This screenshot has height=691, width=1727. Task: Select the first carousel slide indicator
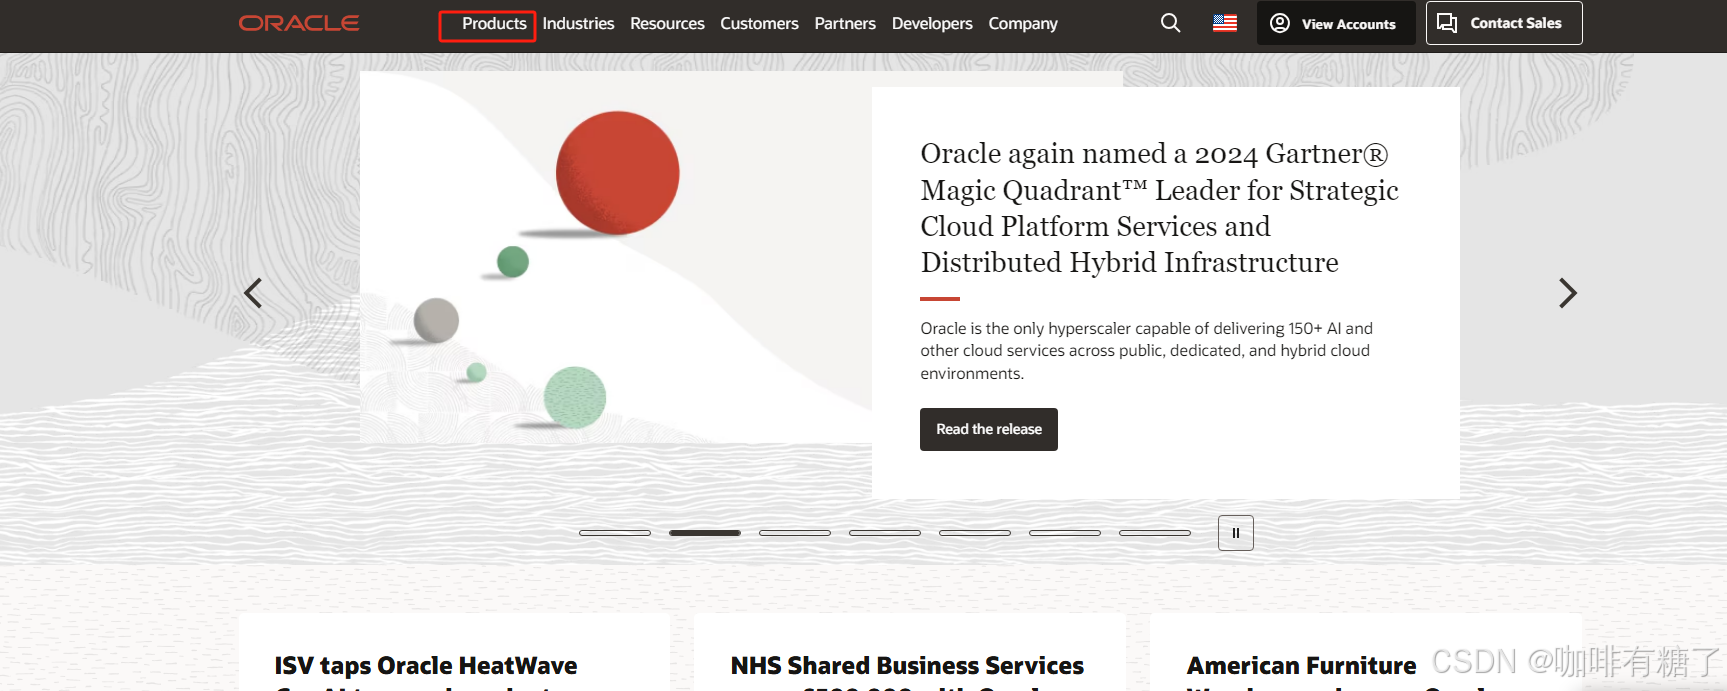615,533
